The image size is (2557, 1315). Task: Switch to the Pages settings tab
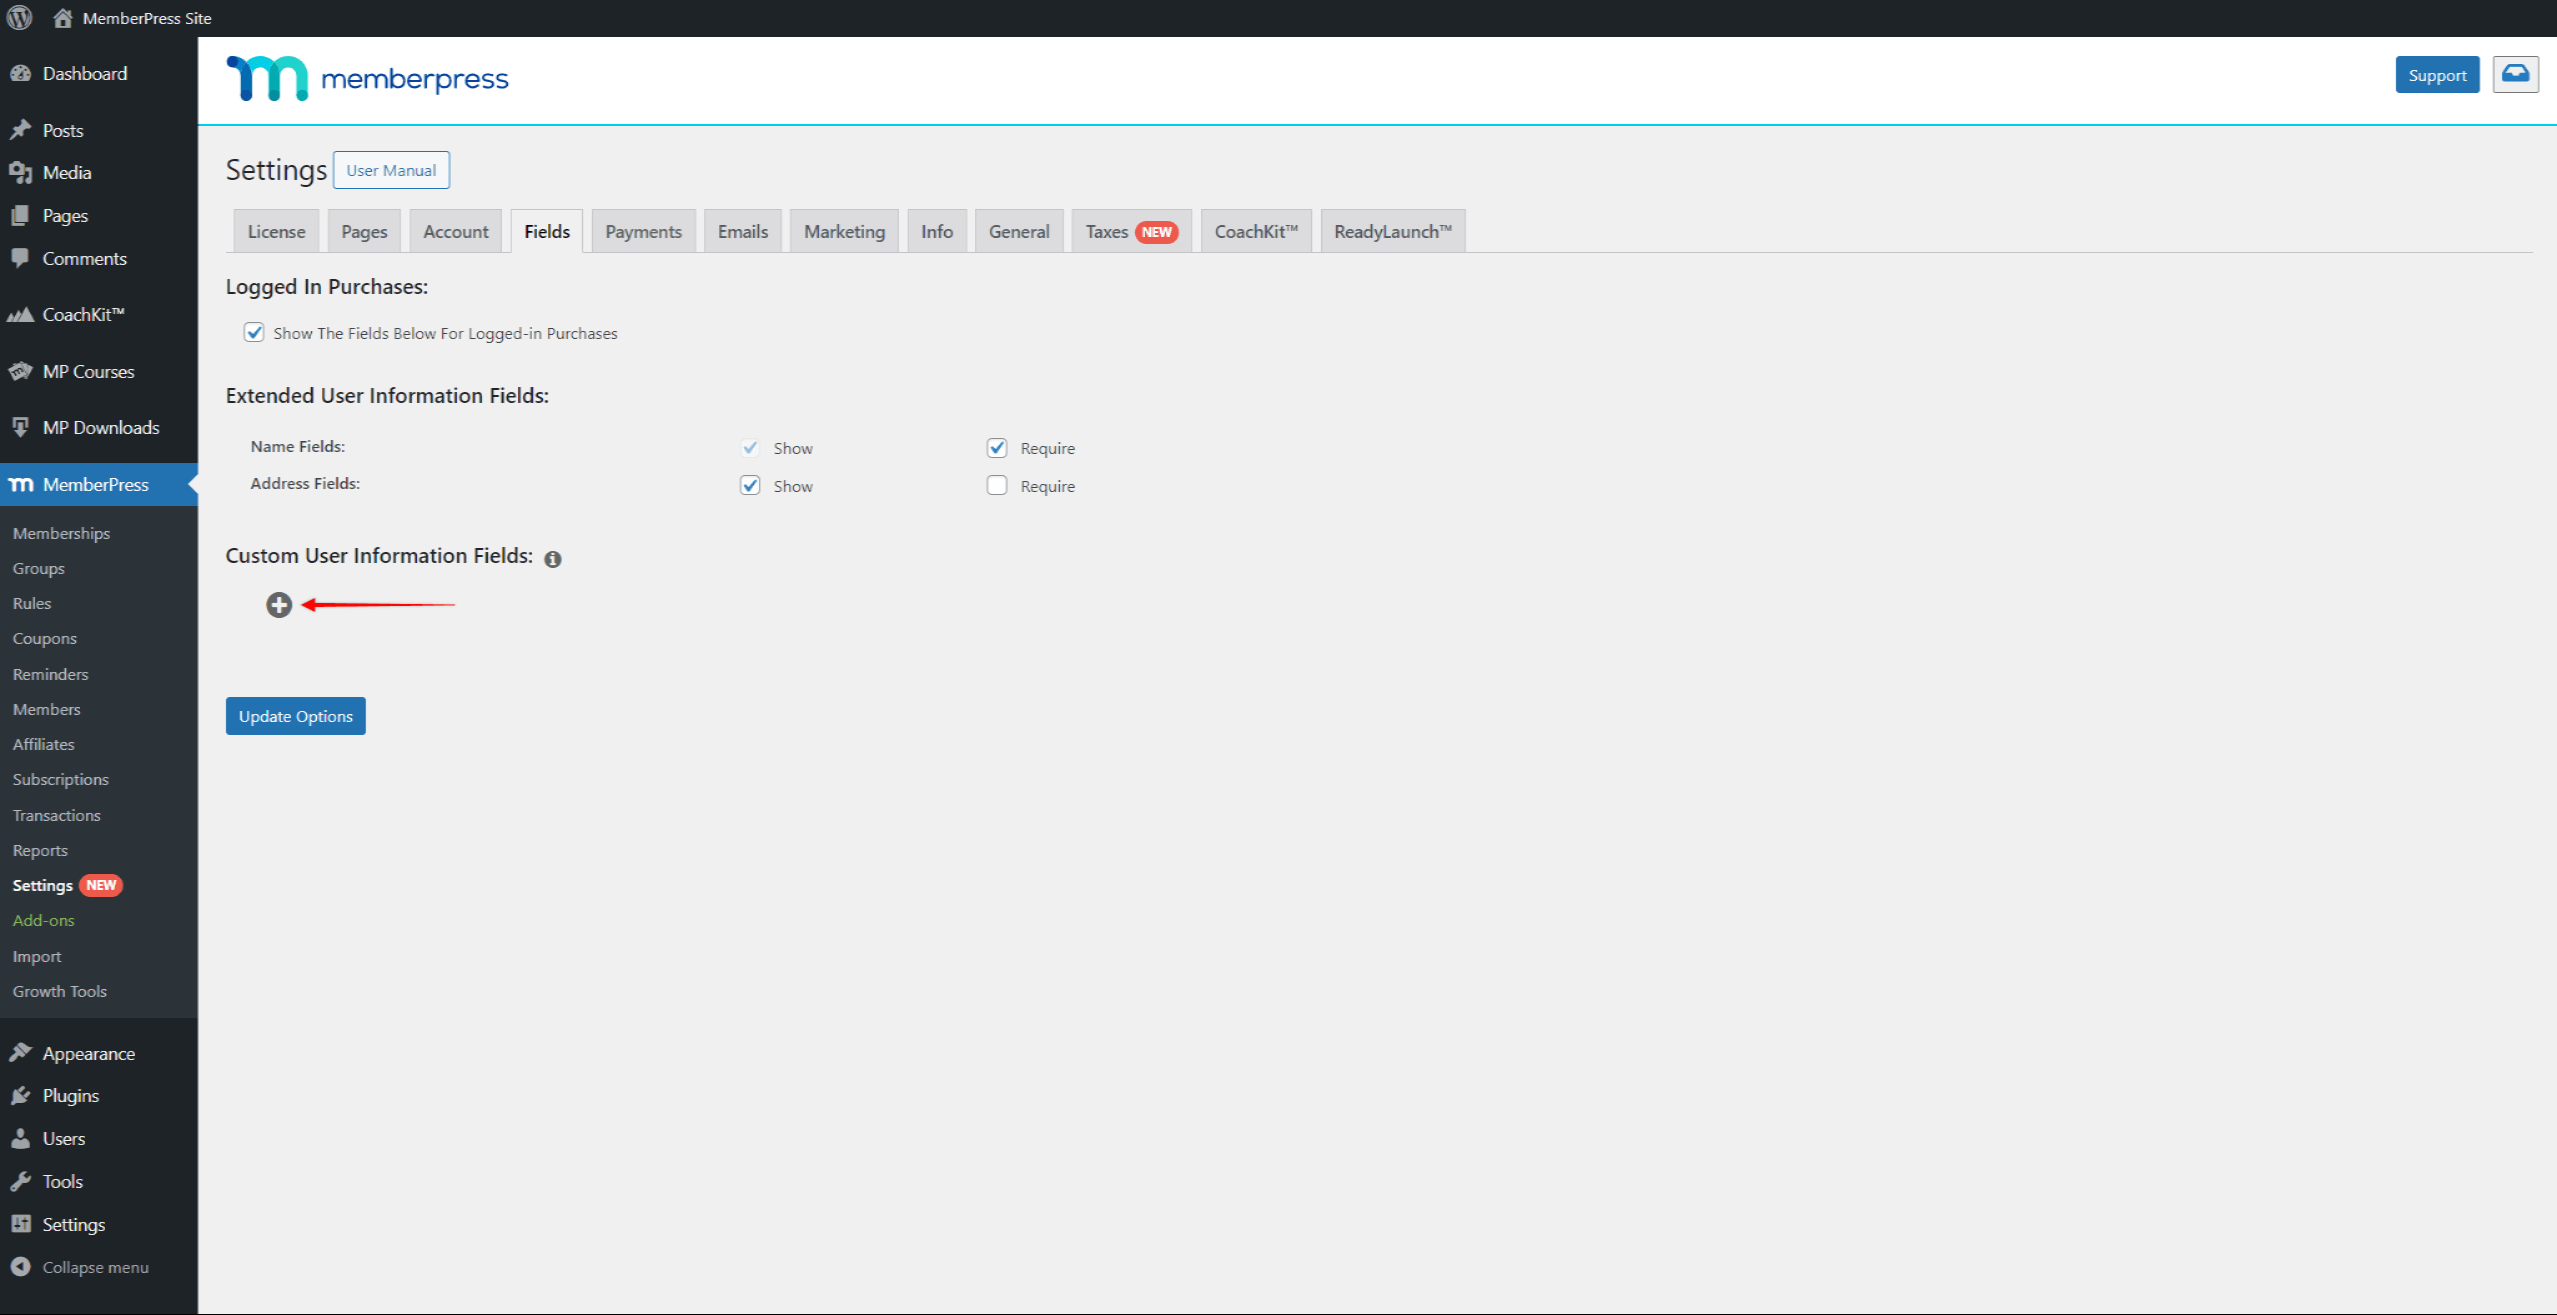point(364,231)
